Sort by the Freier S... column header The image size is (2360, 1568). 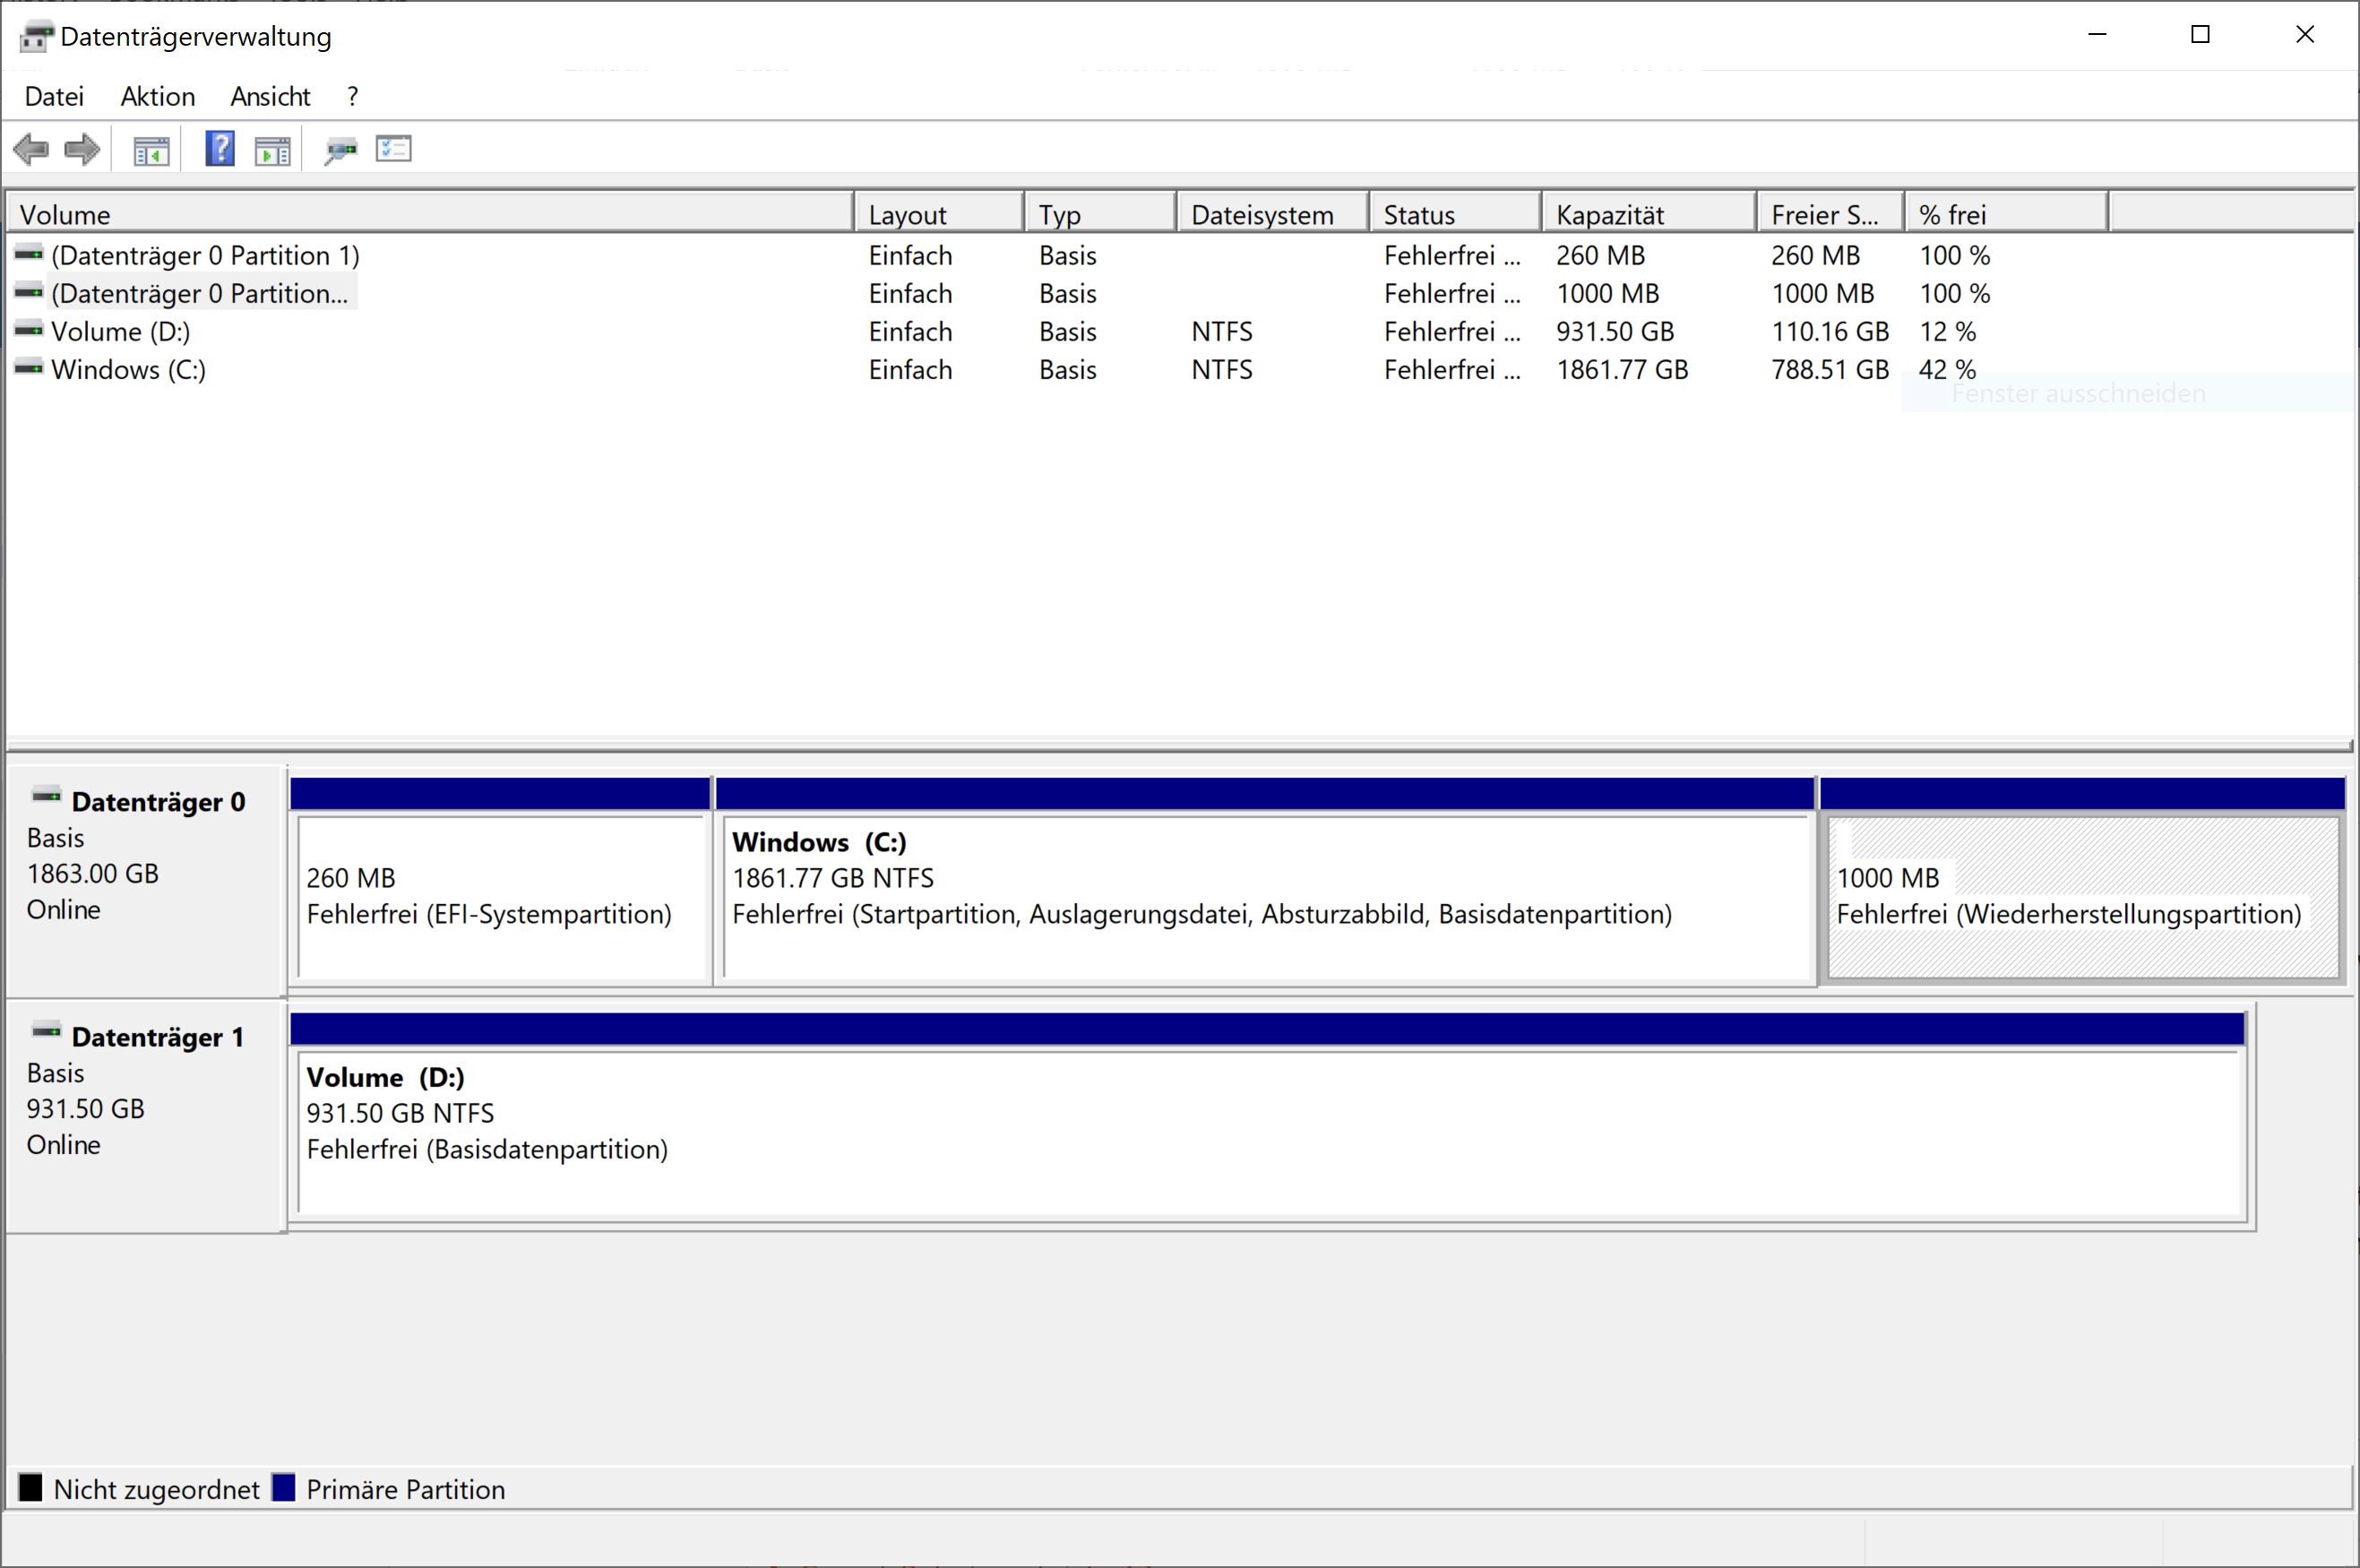1832,214
